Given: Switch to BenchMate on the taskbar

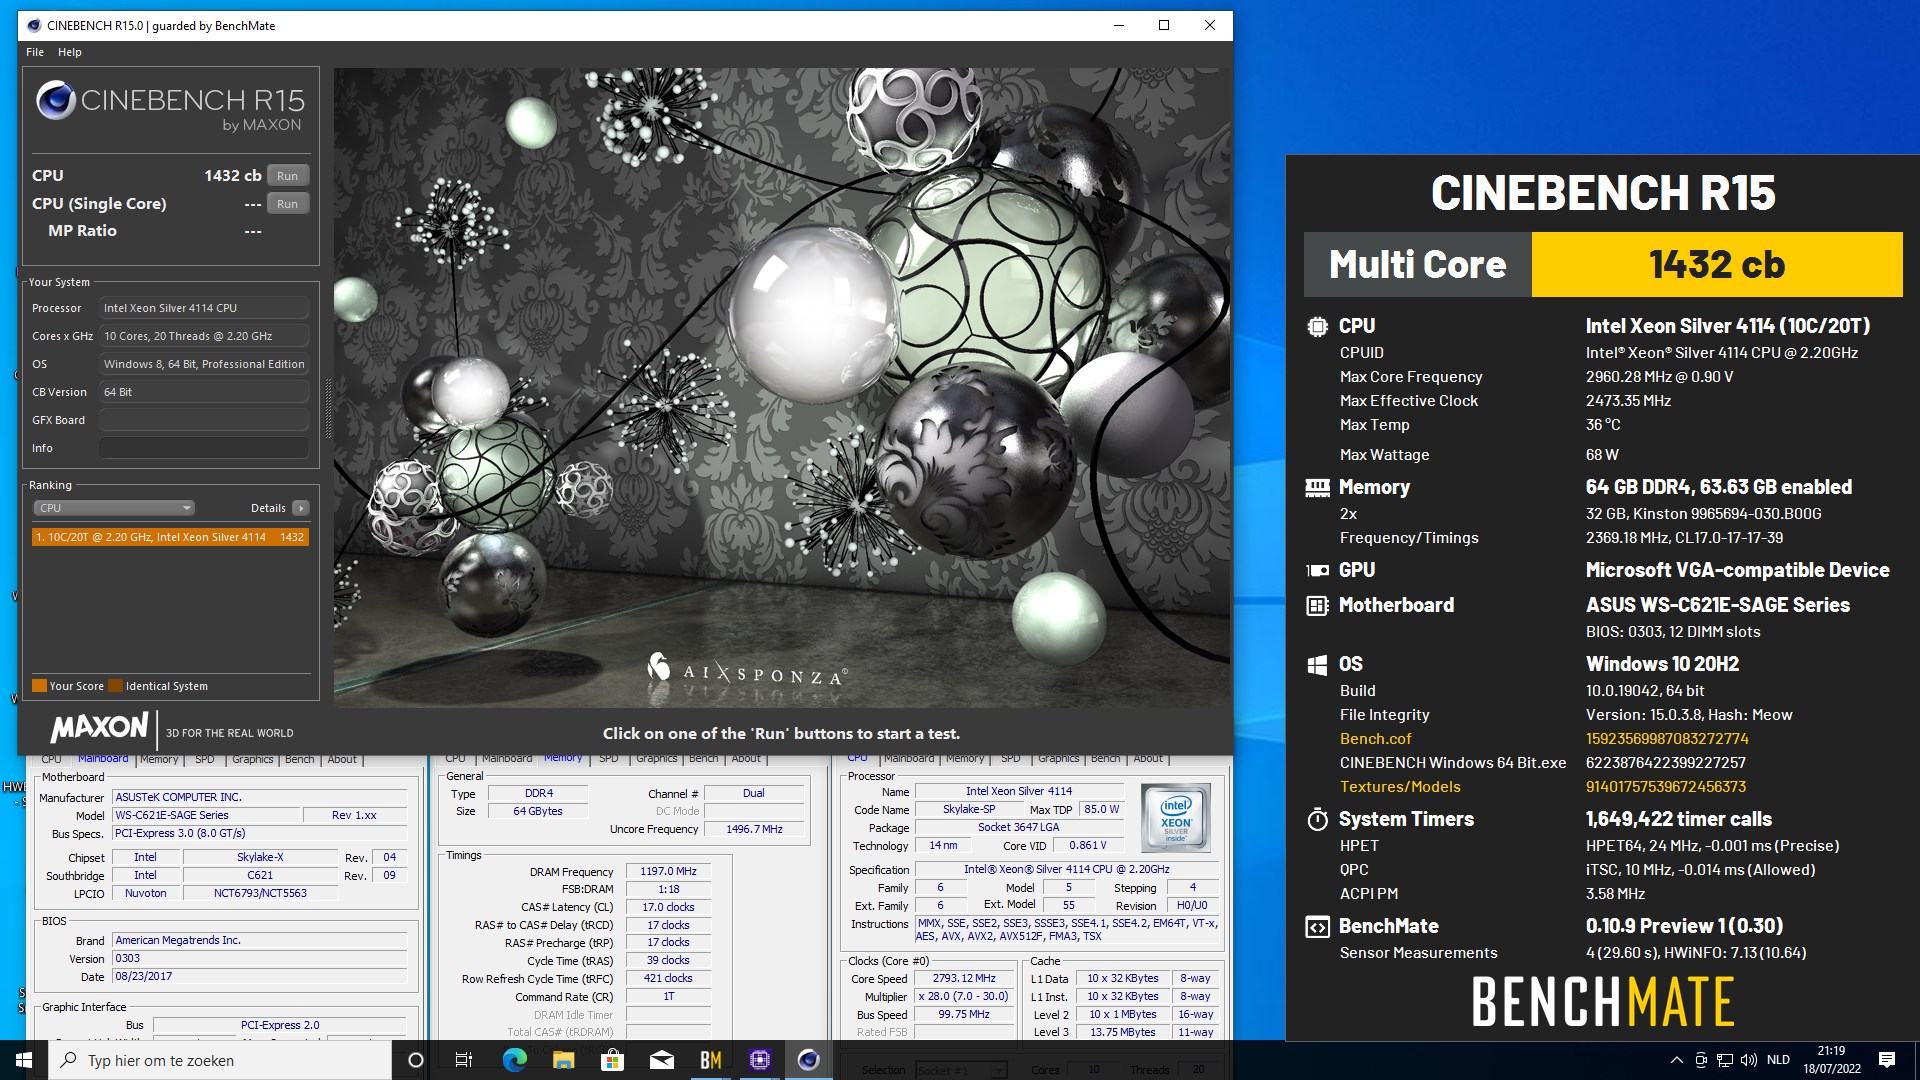Looking at the screenshot, I should coord(710,1060).
